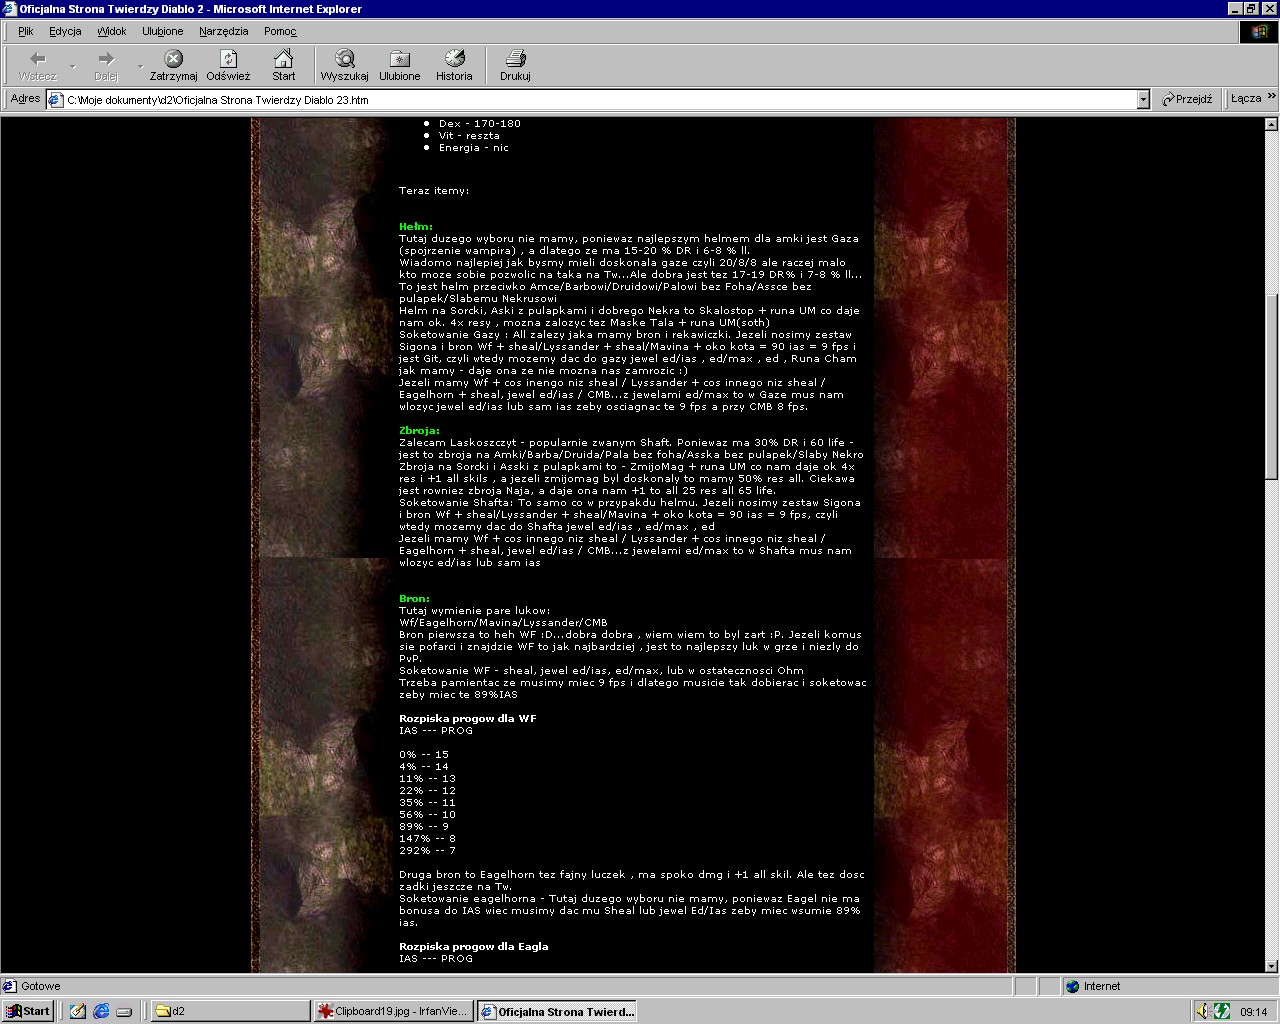Viewport: 1280px width, 1024px height.
Task: Expand the address bar dropdown arrow
Action: coord(1143,99)
